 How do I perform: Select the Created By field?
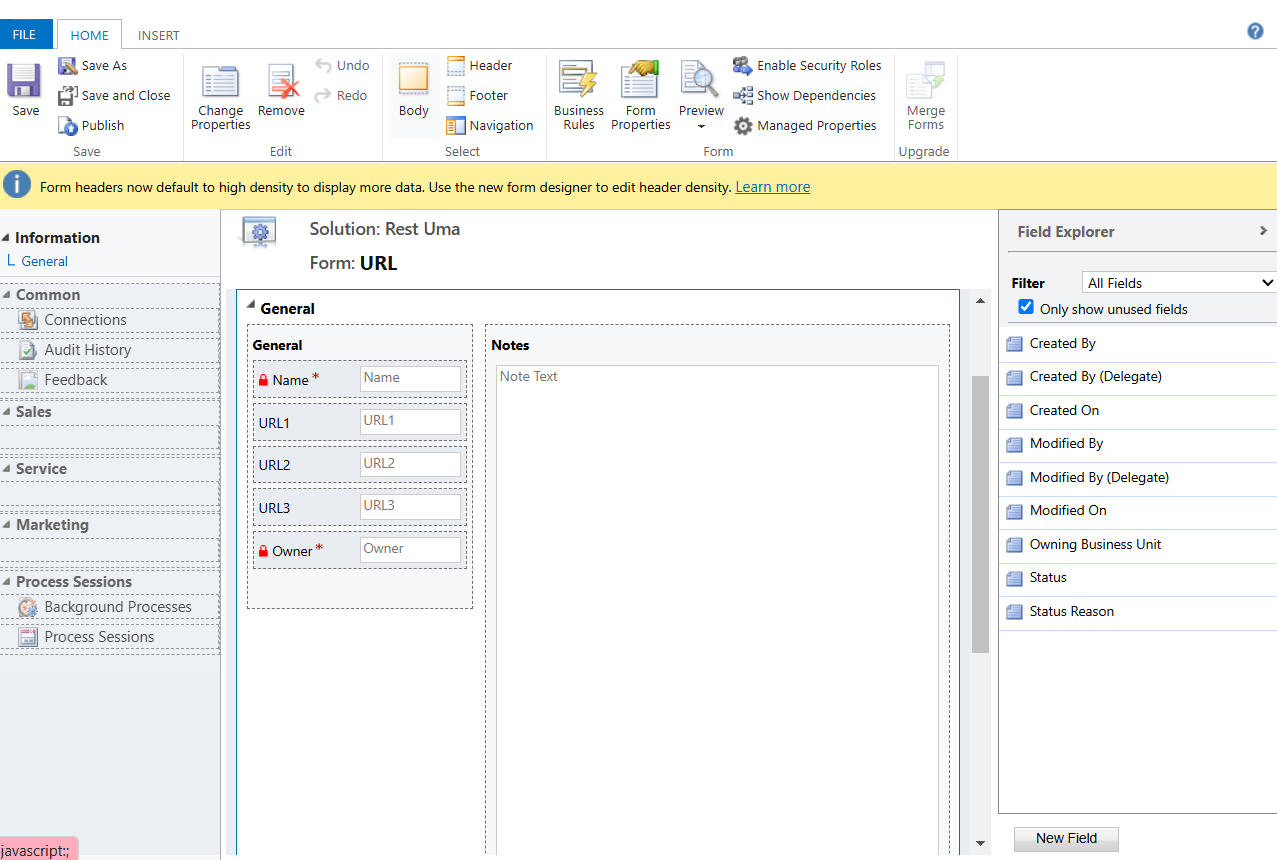coord(1138,344)
